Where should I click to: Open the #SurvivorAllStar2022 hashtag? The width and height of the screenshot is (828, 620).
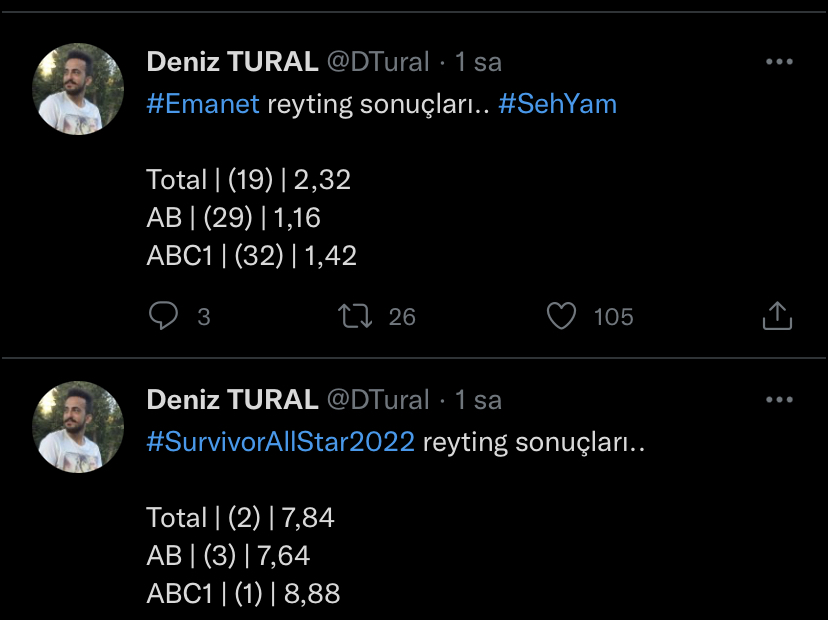[280, 442]
